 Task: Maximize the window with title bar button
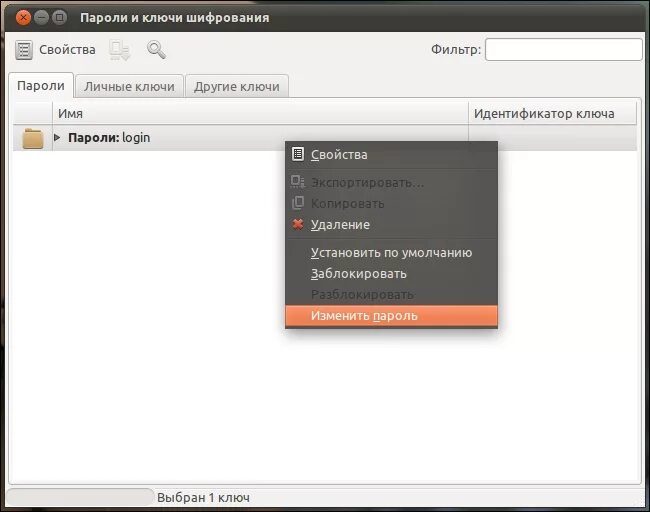click(x=60, y=17)
